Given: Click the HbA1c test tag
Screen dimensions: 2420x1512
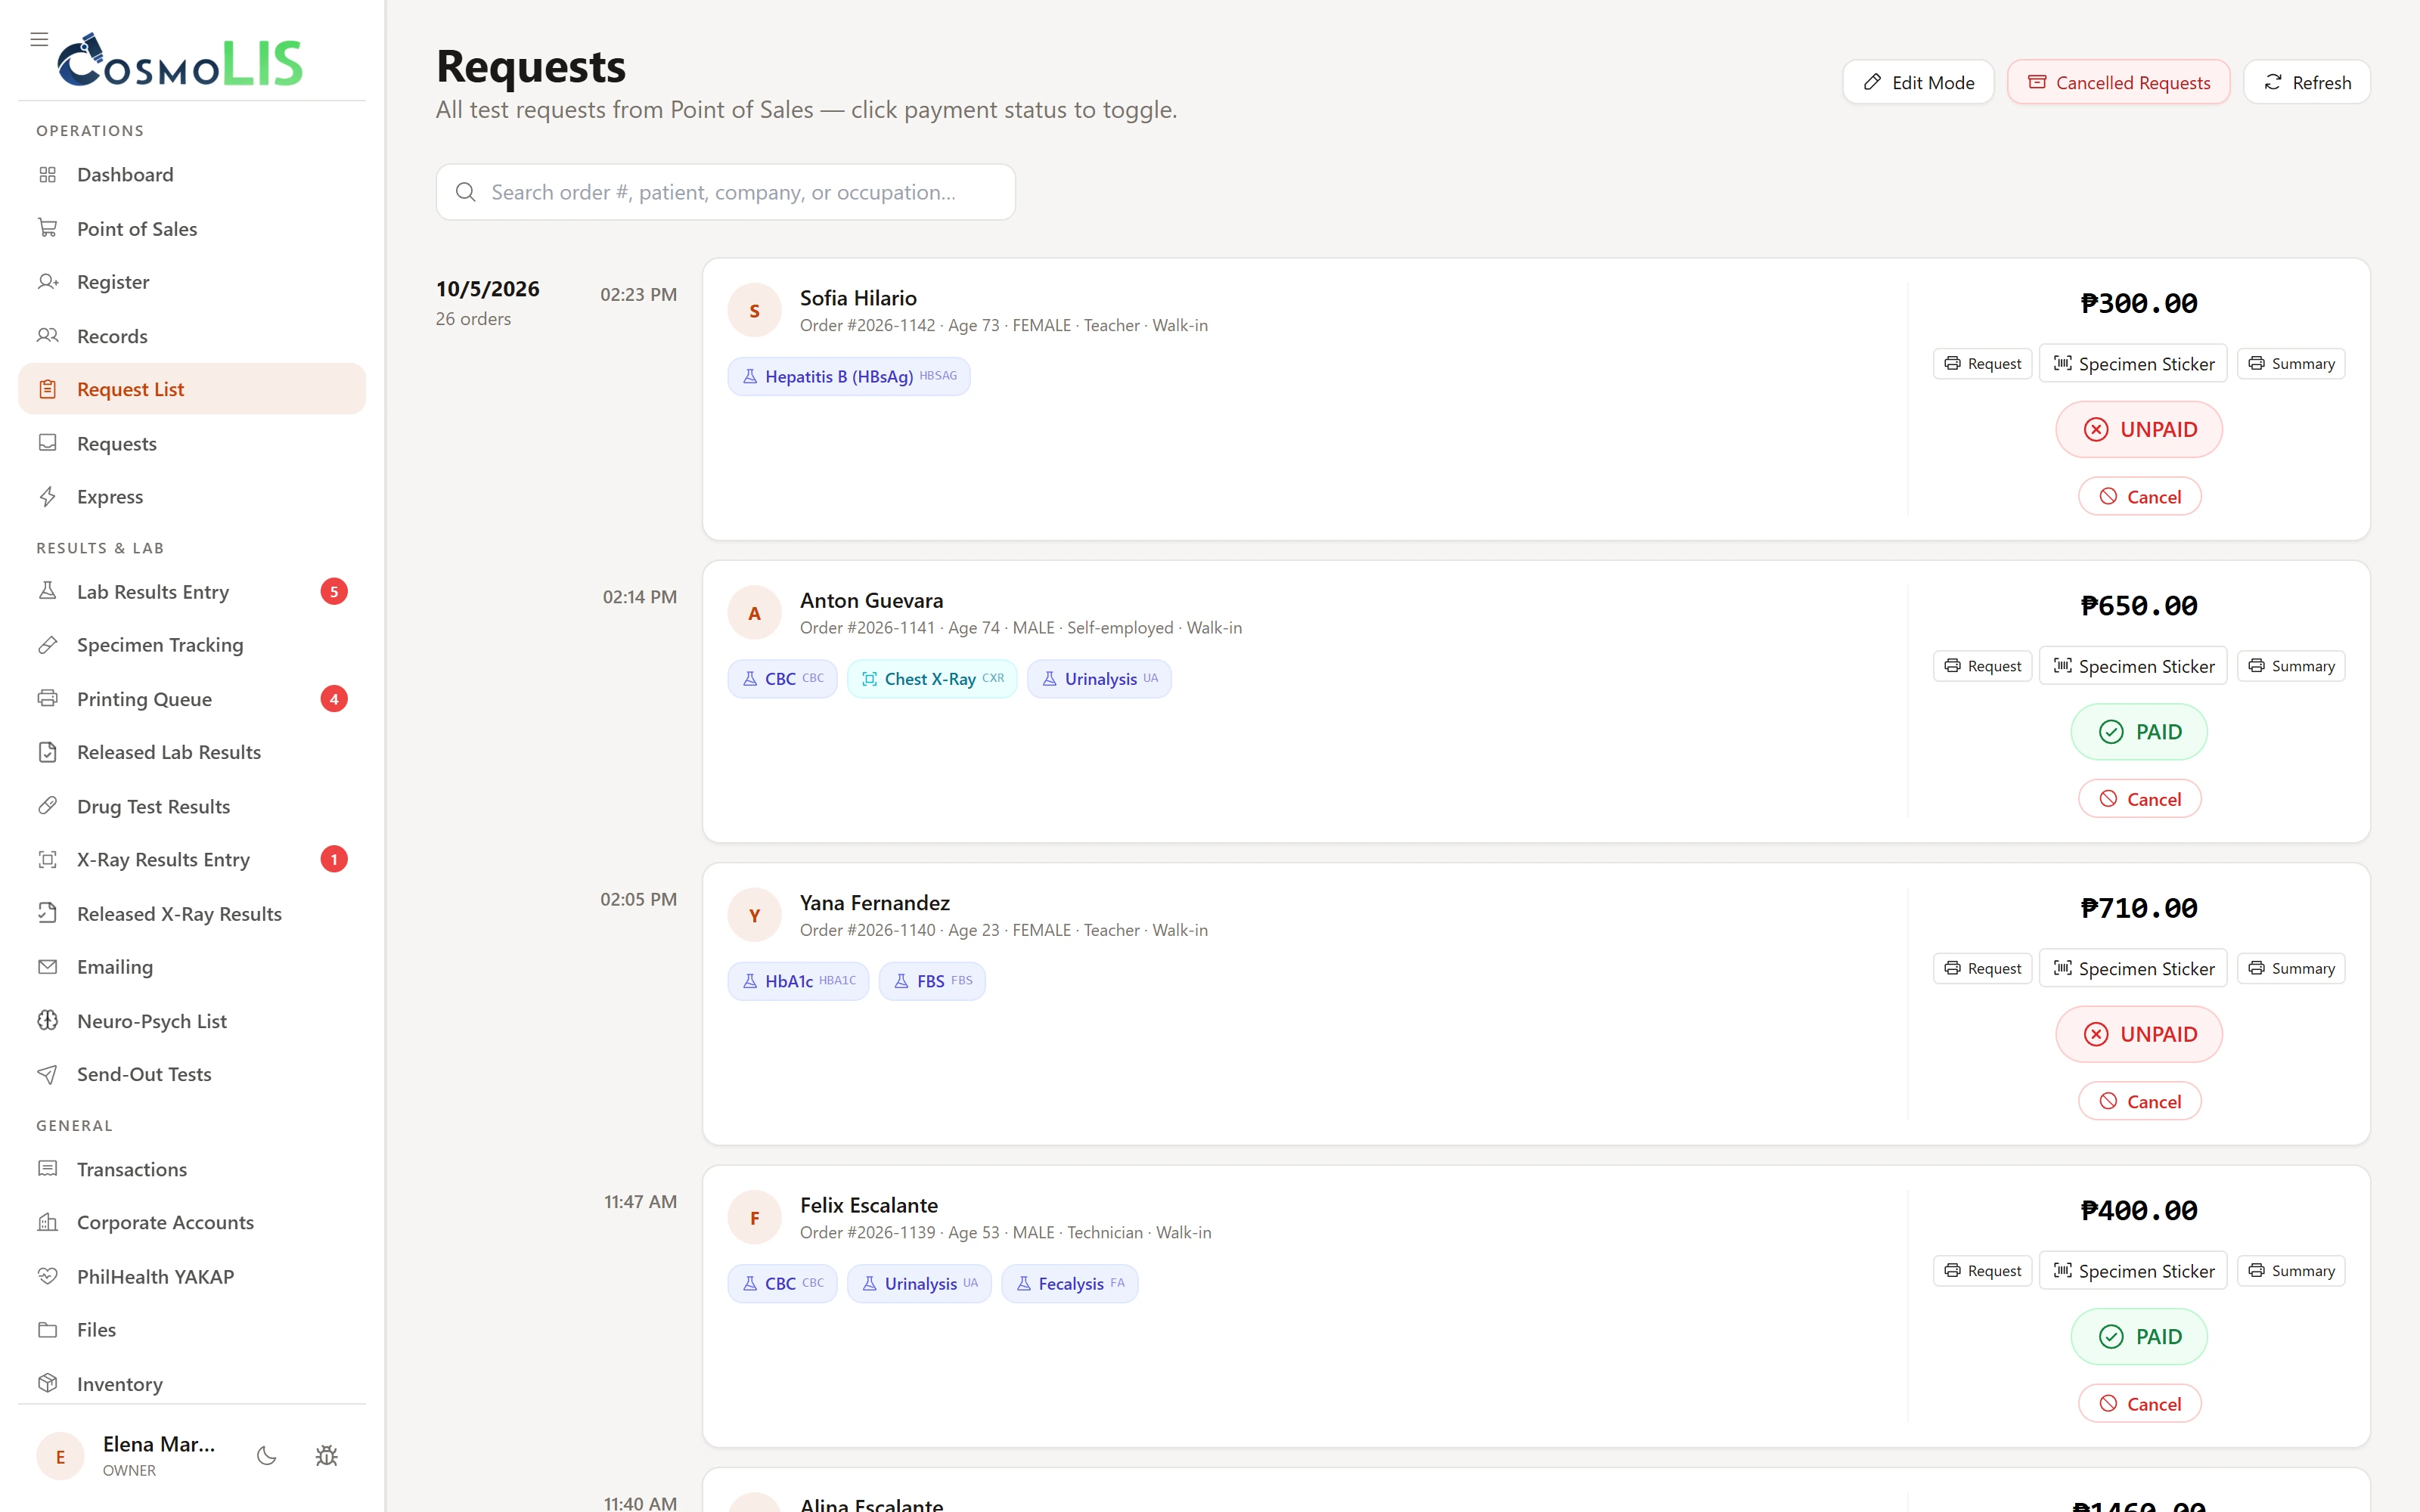Looking at the screenshot, I should coord(798,981).
